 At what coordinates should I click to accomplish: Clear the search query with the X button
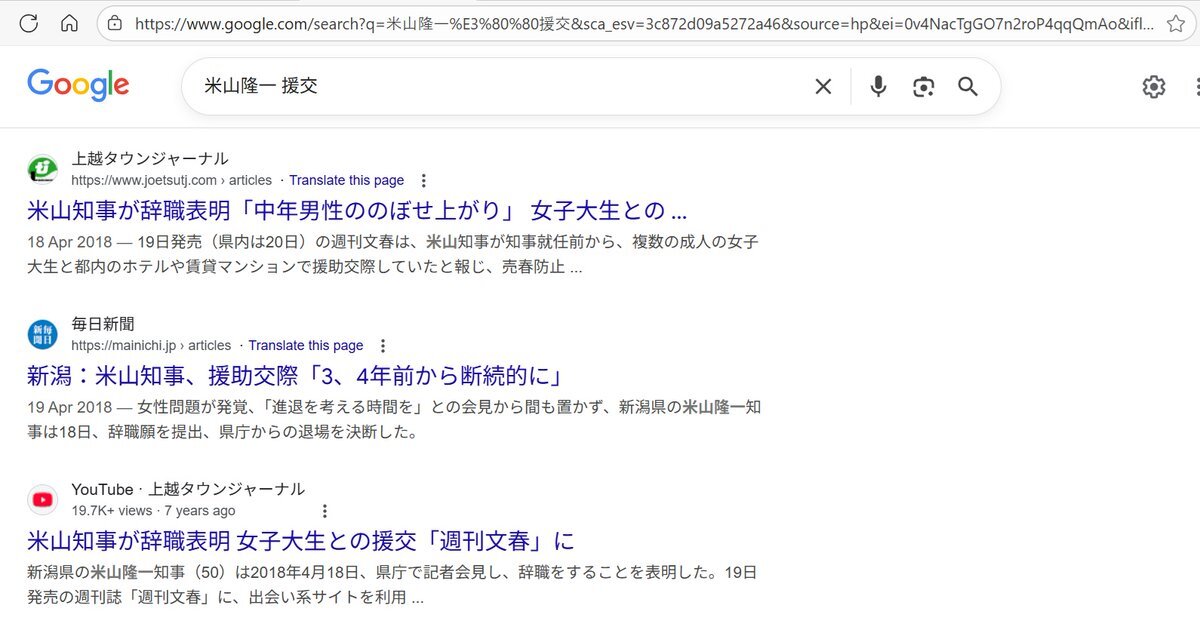pos(822,87)
